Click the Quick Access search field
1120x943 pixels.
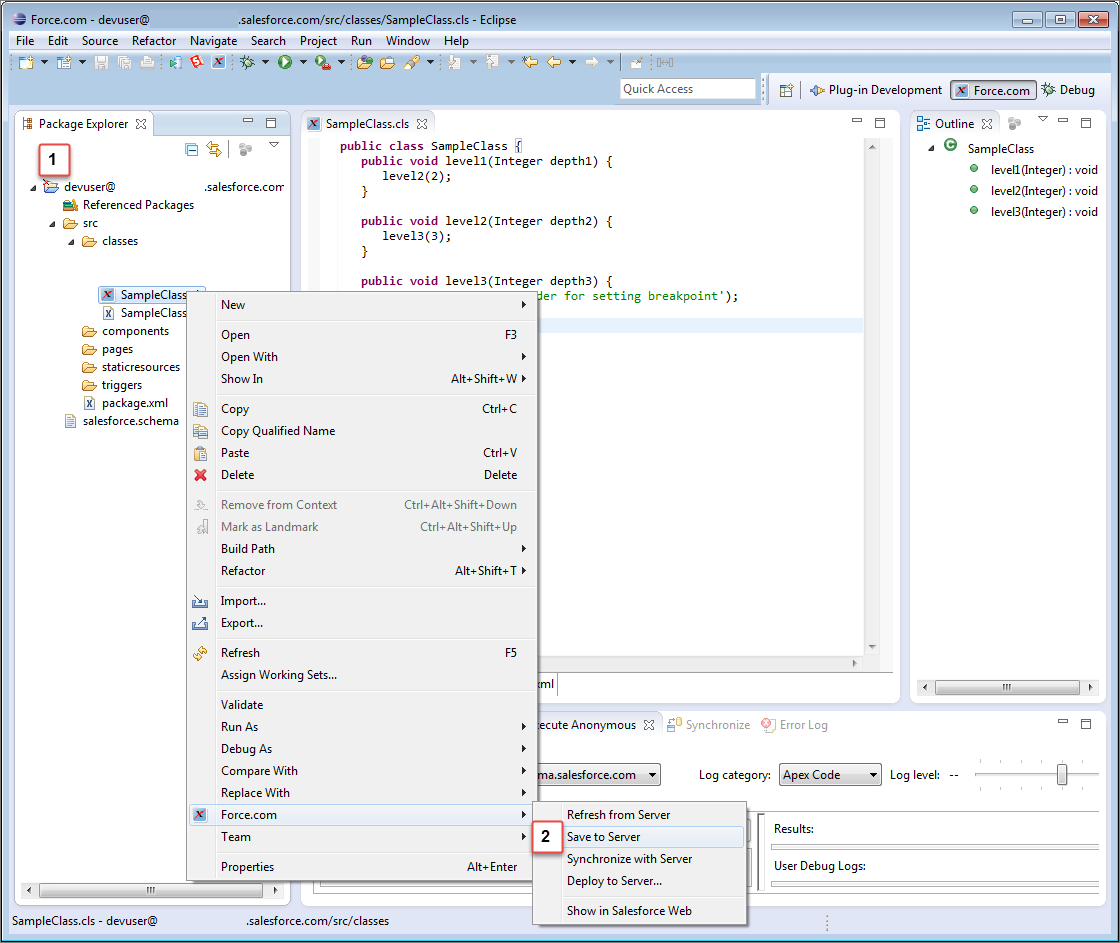tap(688, 89)
